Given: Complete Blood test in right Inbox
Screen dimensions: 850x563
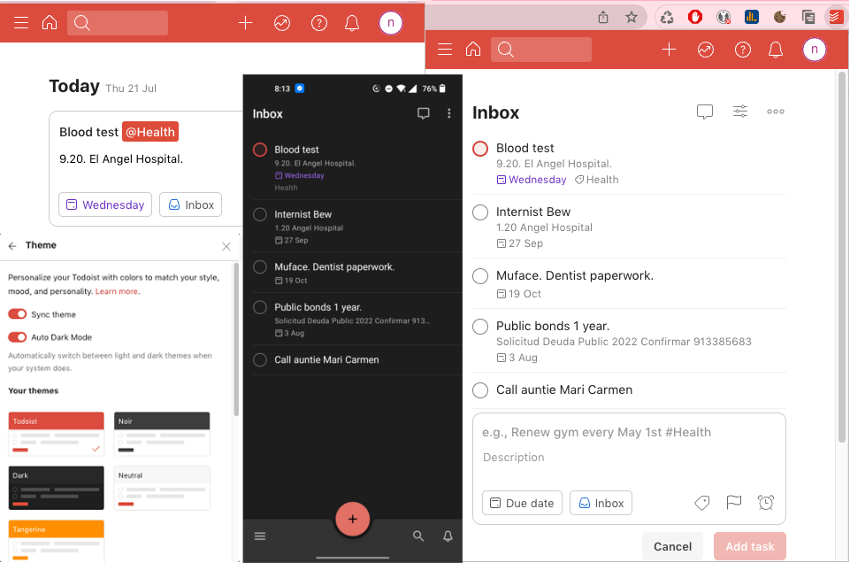Looking at the screenshot, I should (480, 148).
